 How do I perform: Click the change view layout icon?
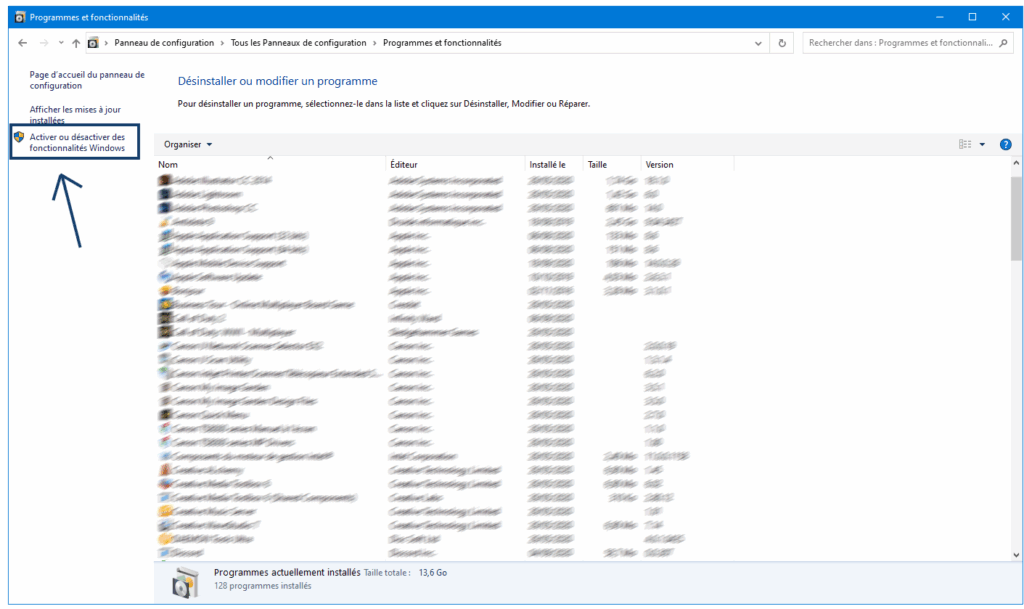point(965,145)
